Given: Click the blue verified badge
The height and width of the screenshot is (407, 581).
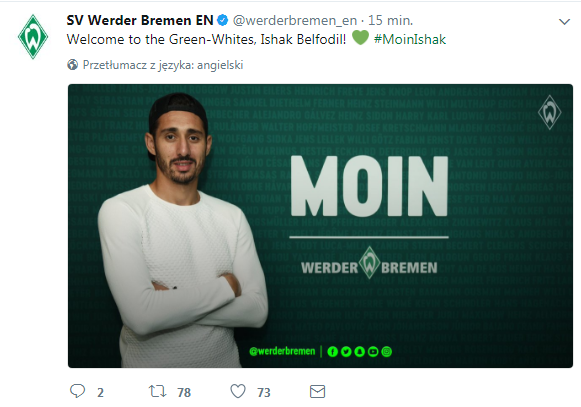Looking at the screenshot, I should tap(222, 20).
